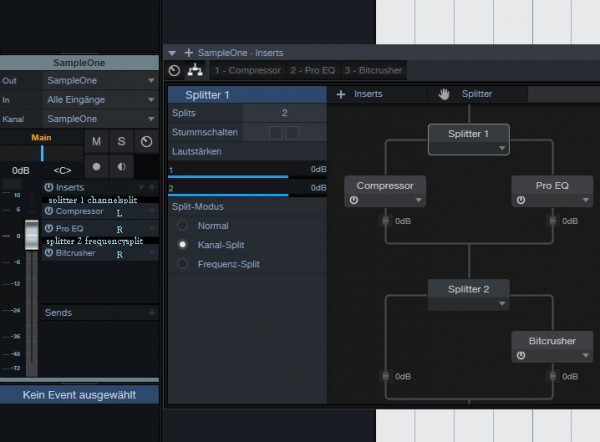The height and width of the screenshot is (442, 600).
Task: Click the channel volume fader handle
Action: (32, 235)
